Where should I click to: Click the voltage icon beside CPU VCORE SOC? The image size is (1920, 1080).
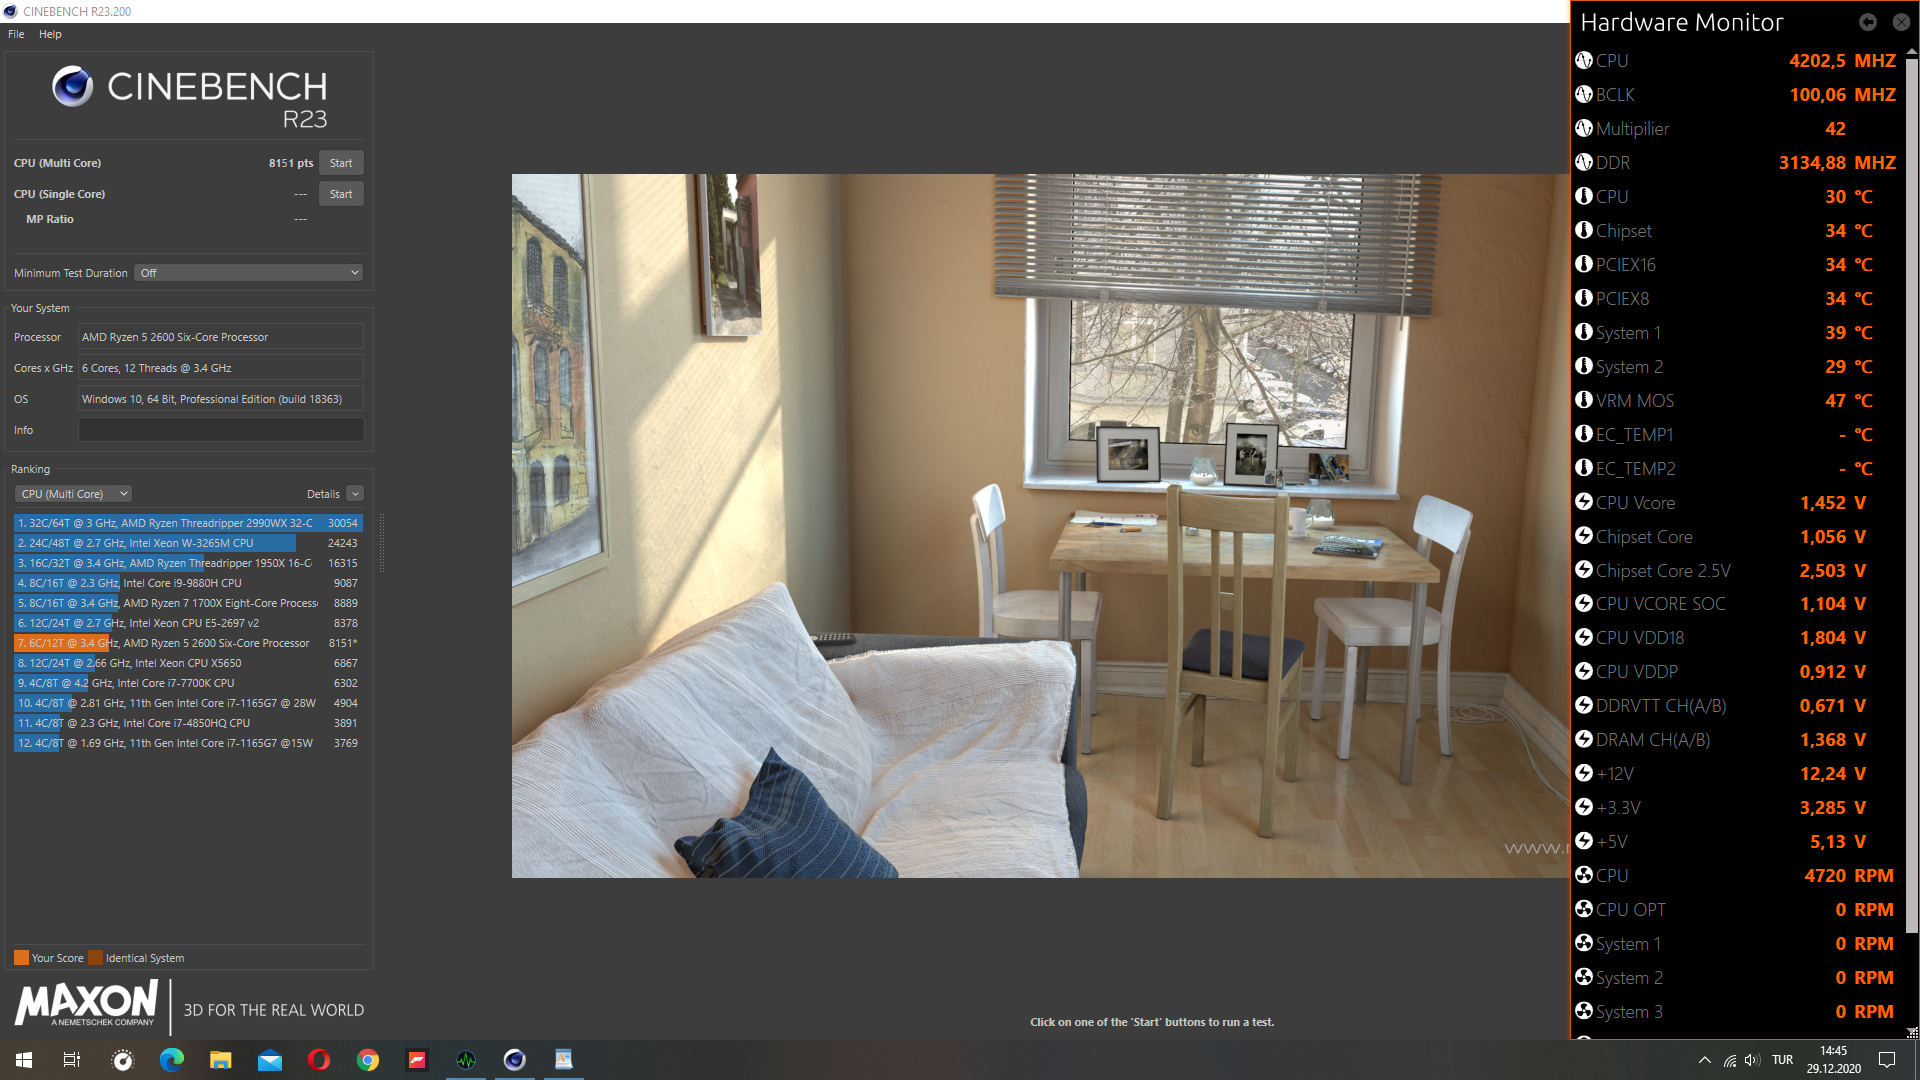[x=1584, y=603]
